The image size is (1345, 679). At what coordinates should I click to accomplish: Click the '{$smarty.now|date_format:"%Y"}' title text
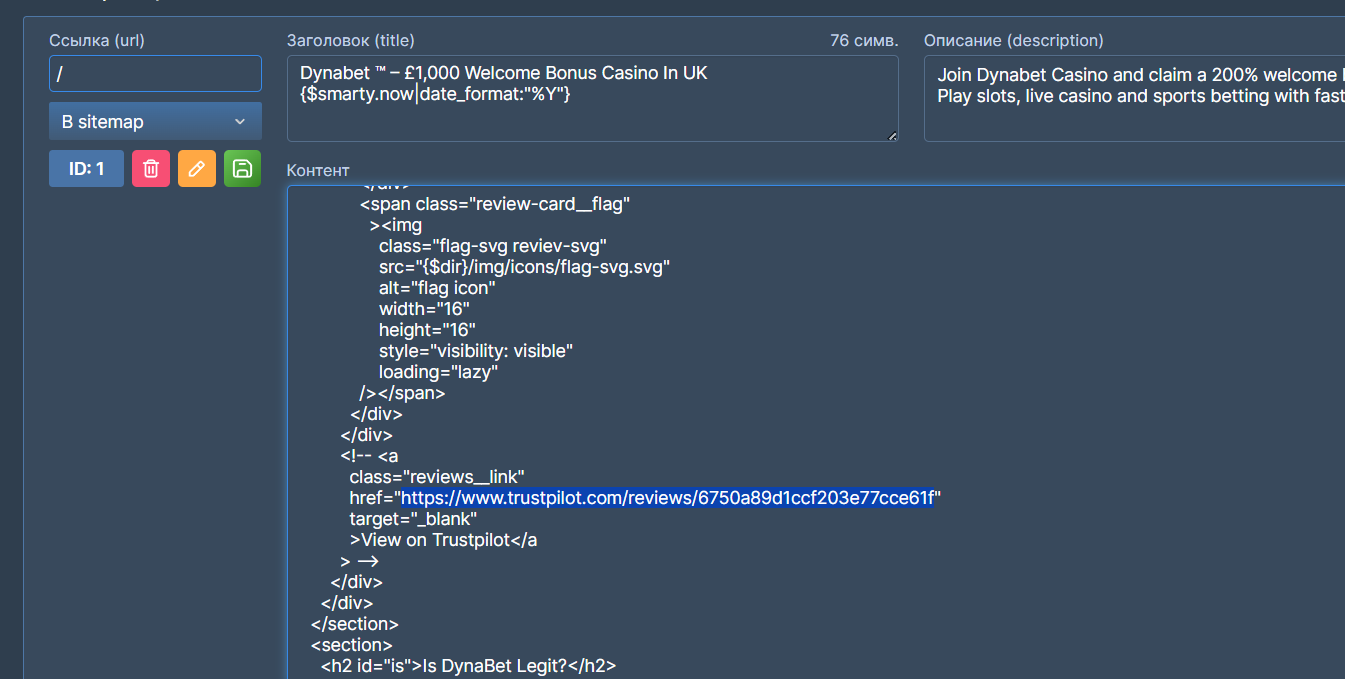tap(436, 94)
